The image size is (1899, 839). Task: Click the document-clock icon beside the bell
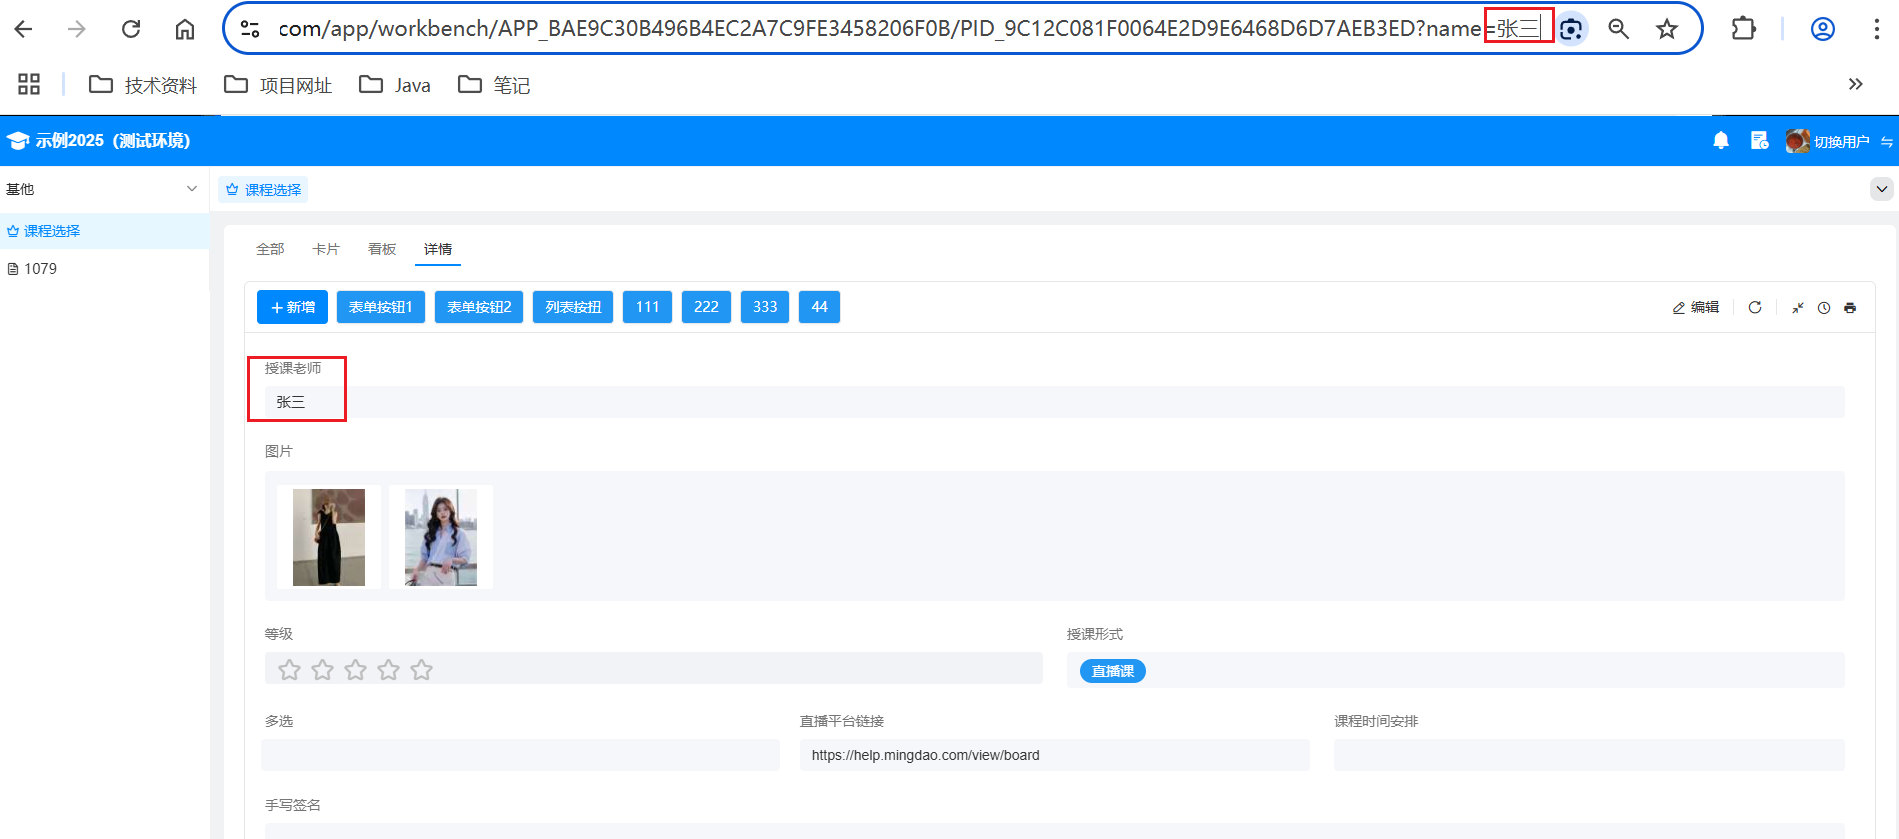point(1759,141)
